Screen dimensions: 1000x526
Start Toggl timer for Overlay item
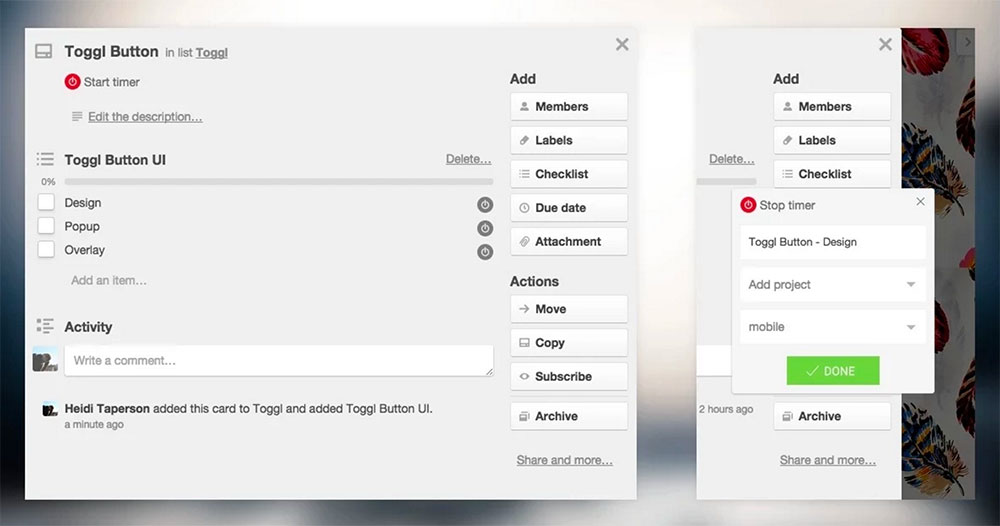(x=485, y=252)
